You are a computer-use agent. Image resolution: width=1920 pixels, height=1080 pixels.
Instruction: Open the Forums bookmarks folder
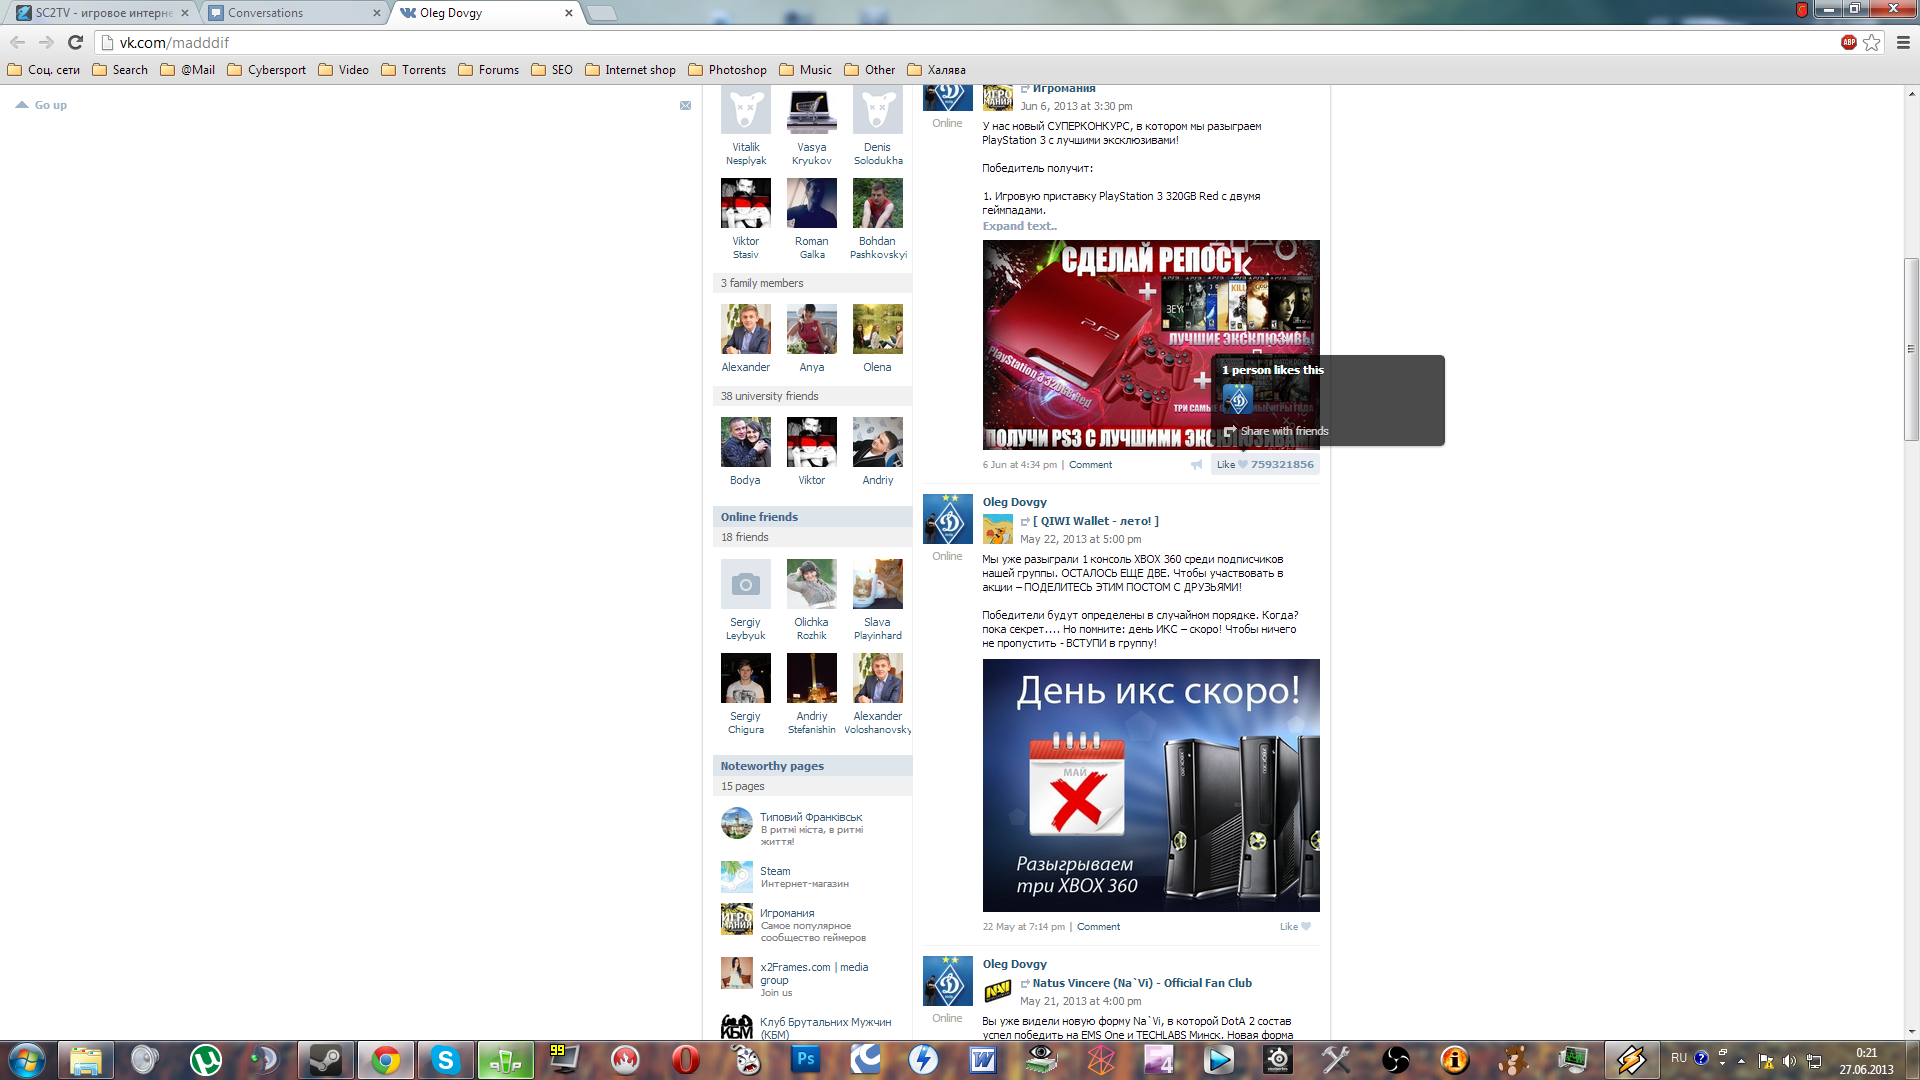[x=488, y=70]
